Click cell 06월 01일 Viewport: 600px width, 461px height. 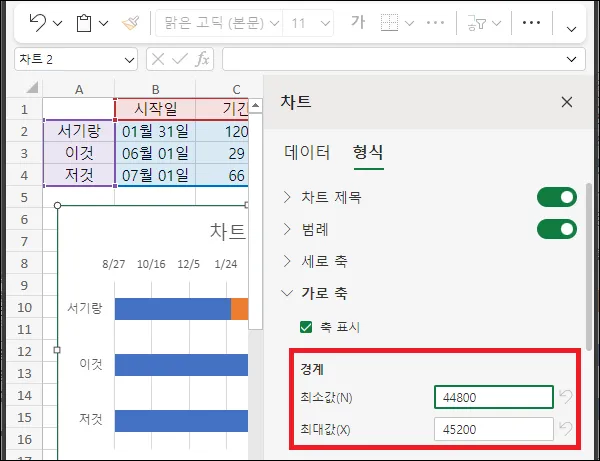click(x=155, y=153)
